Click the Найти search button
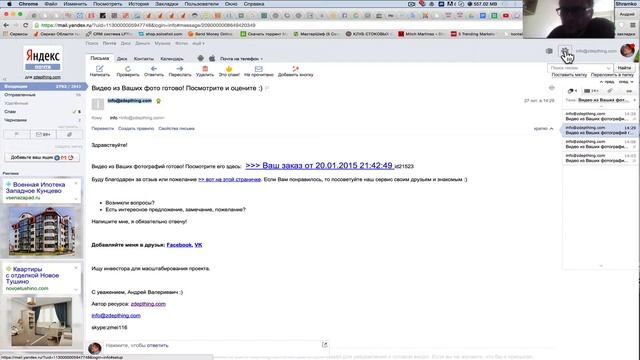This screenshot has height=360, width=640. coord(624,68)
